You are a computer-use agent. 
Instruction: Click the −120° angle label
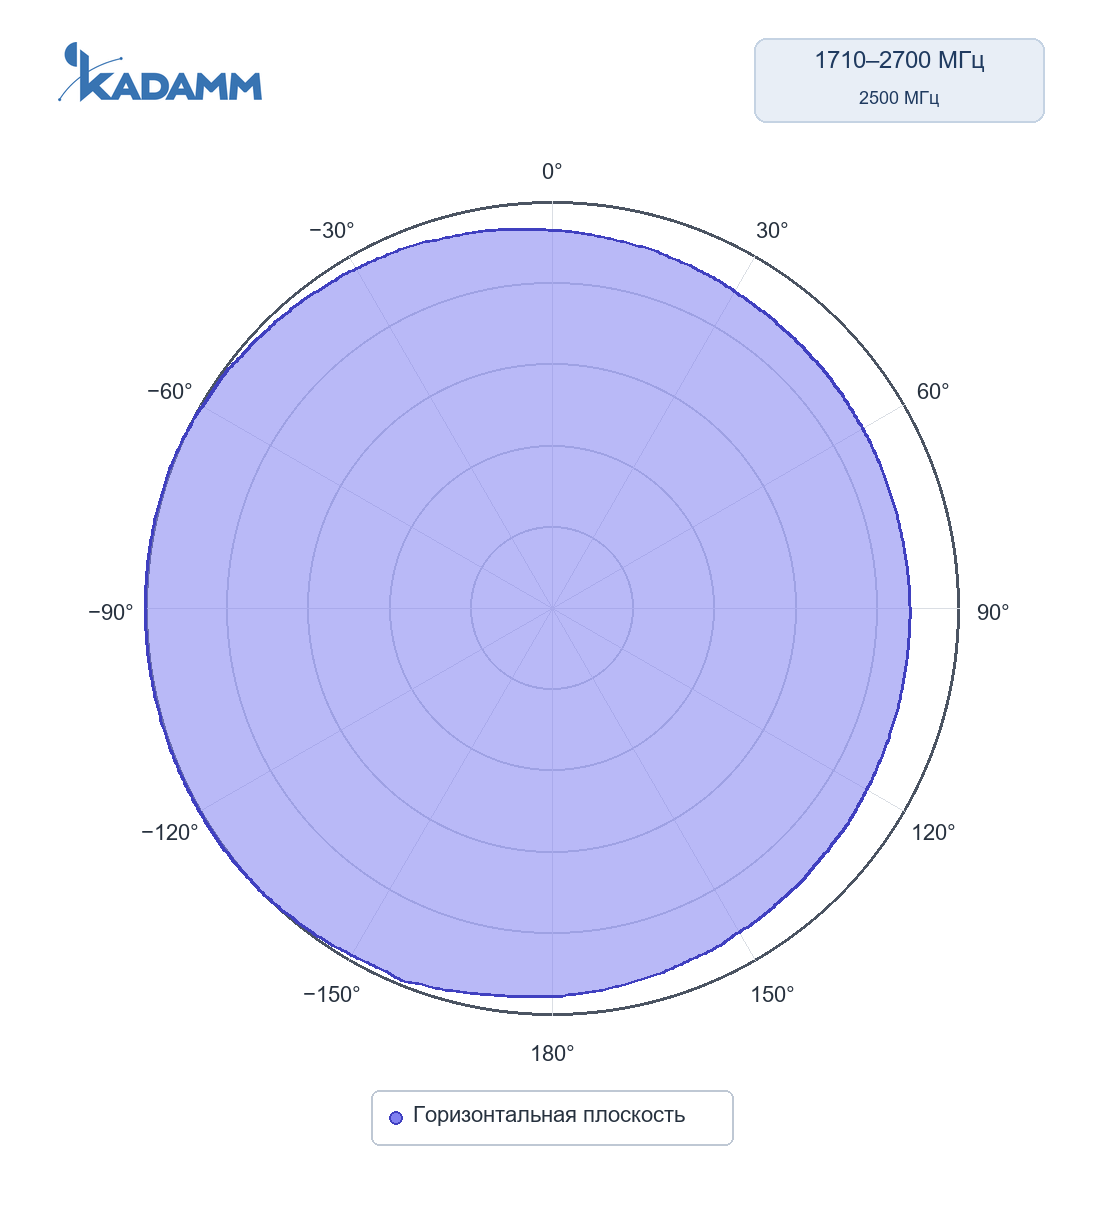coord(170,833)
